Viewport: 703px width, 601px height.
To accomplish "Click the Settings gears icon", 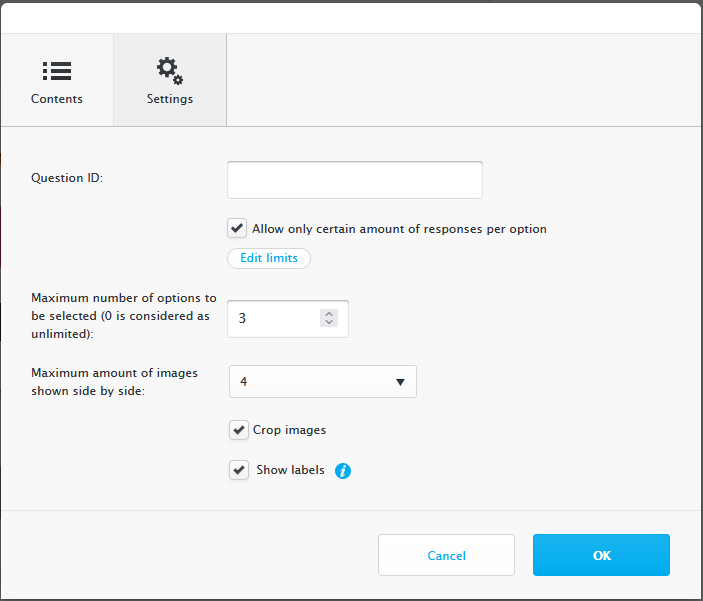I will pos(169,70).
